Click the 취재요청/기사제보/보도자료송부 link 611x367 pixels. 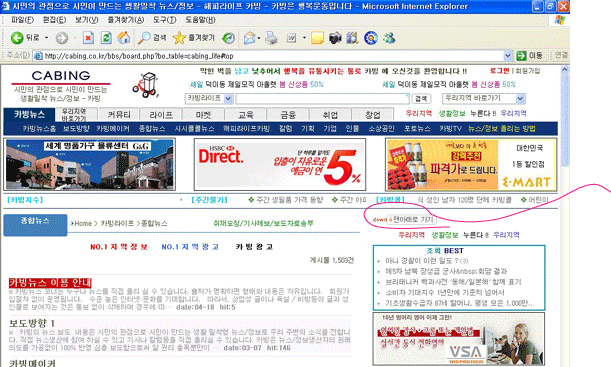click(263, 223)
